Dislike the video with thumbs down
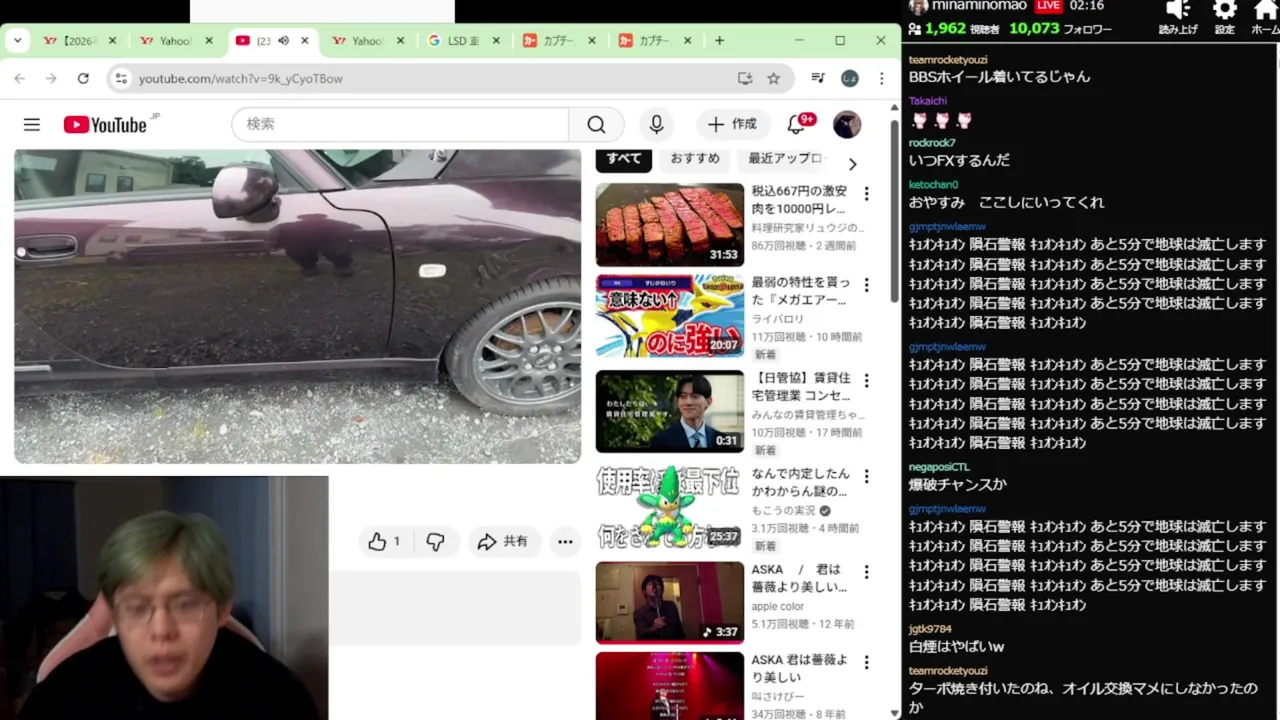Viewport: 1280px width, 720px height. [435, 541]
